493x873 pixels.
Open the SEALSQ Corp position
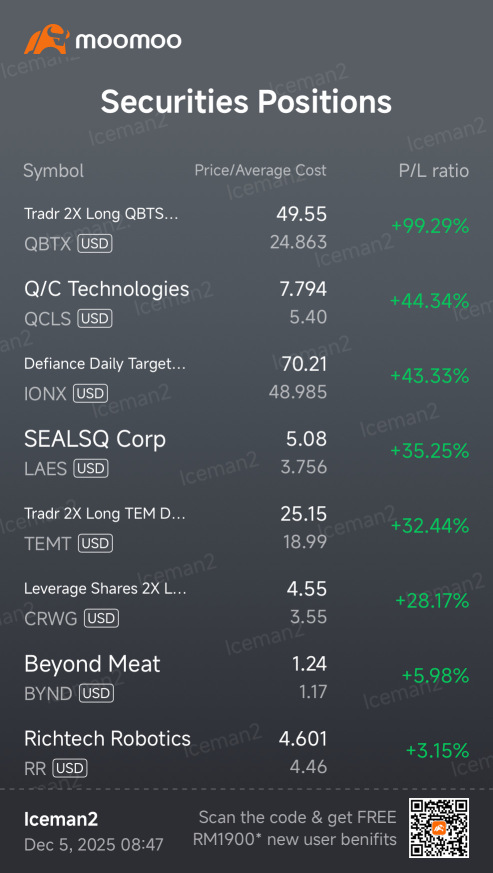tap(246, 453)
